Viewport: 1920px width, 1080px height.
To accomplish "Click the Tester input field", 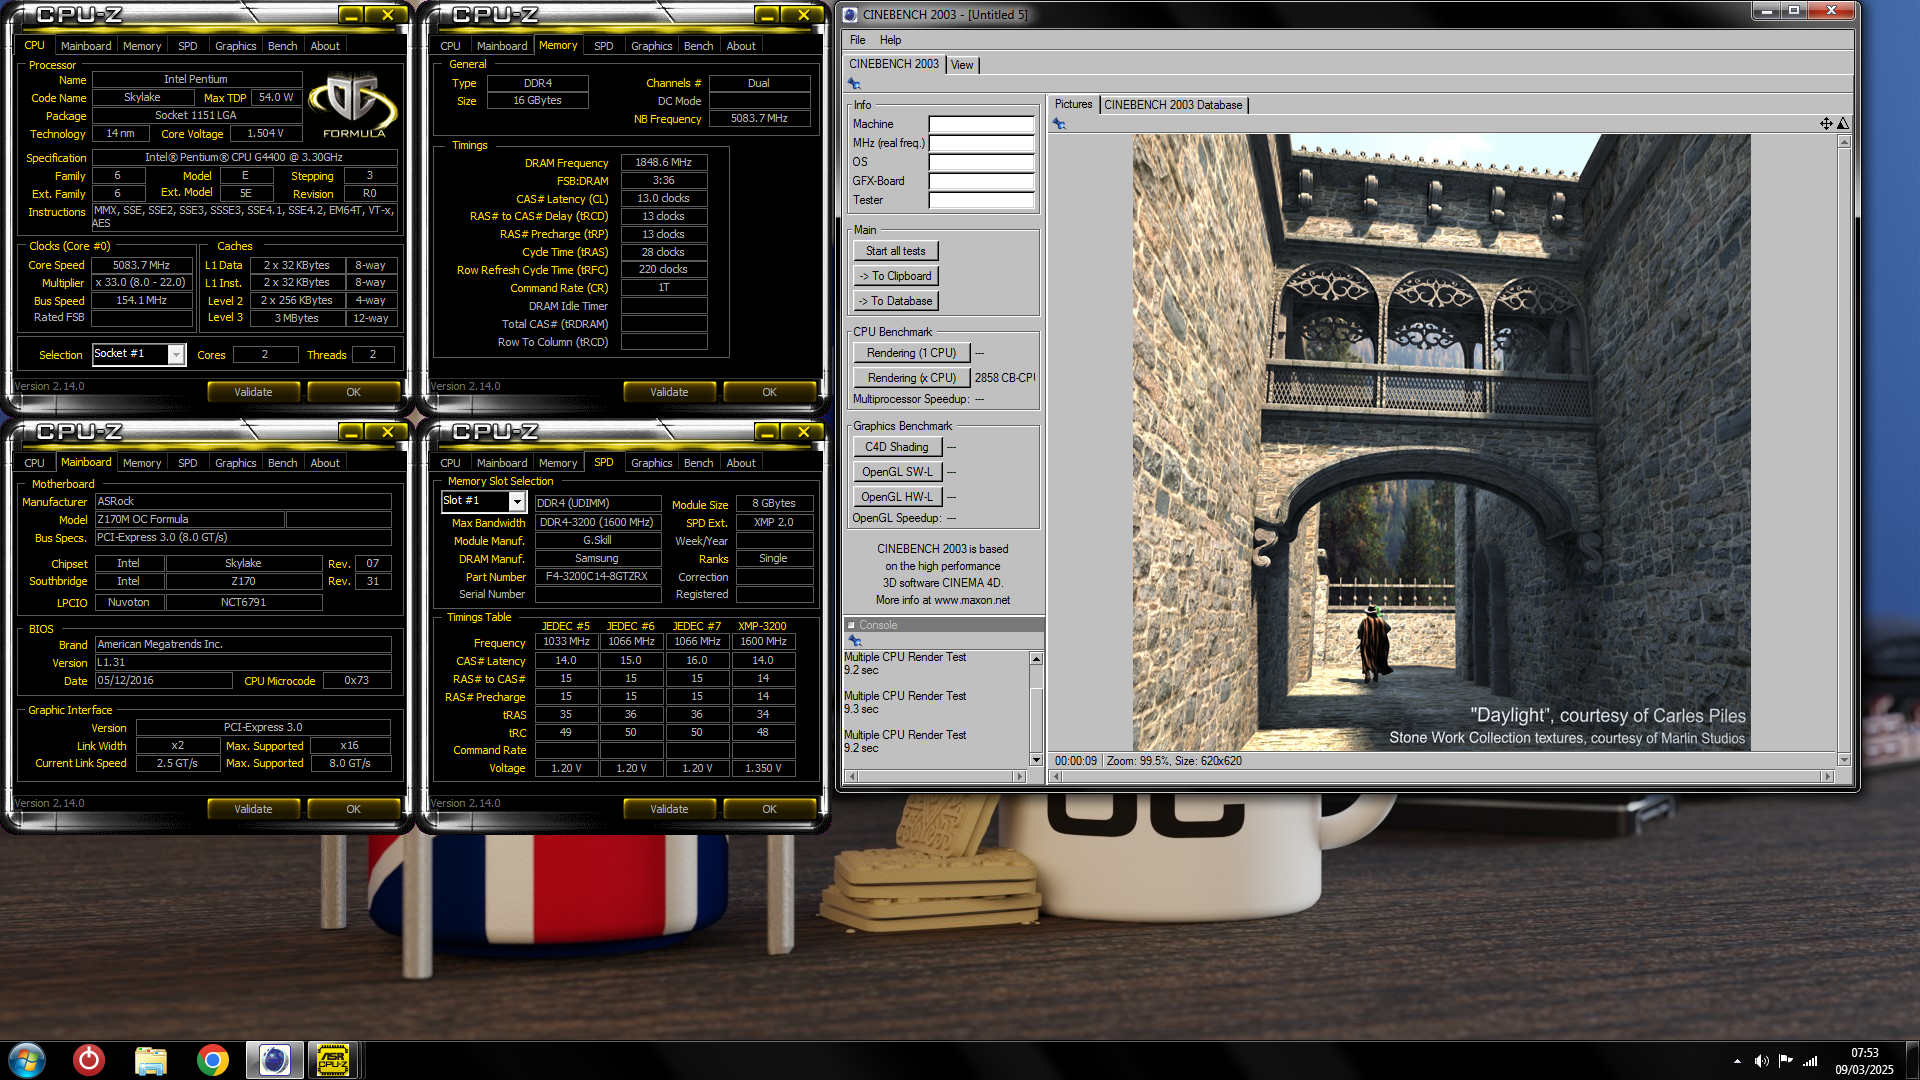I will (x=981, y=200).
